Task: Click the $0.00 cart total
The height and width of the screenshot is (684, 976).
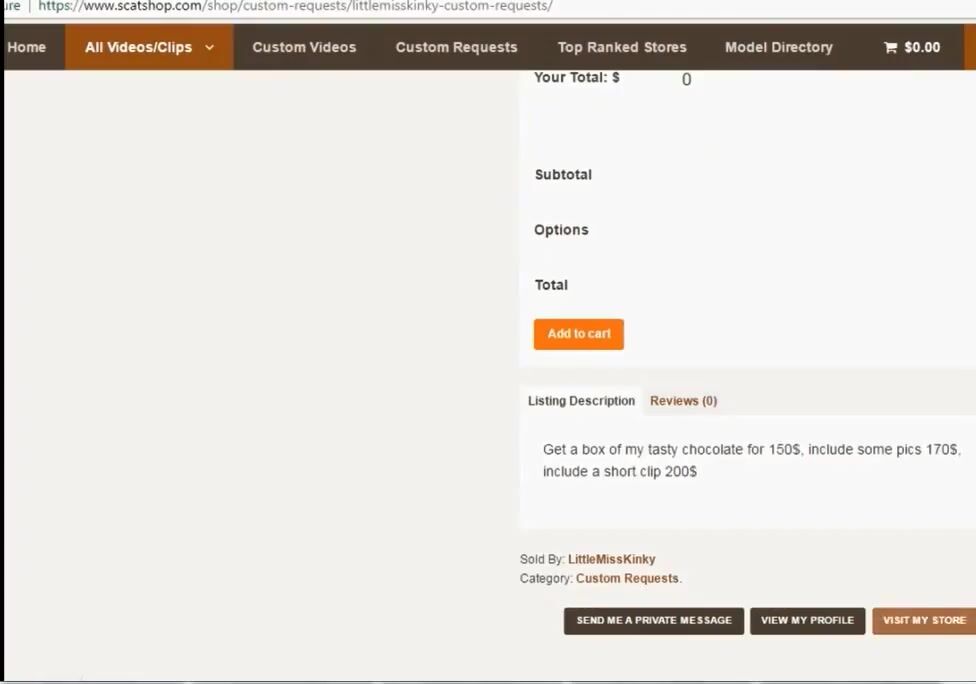Action: pos(922,47)
